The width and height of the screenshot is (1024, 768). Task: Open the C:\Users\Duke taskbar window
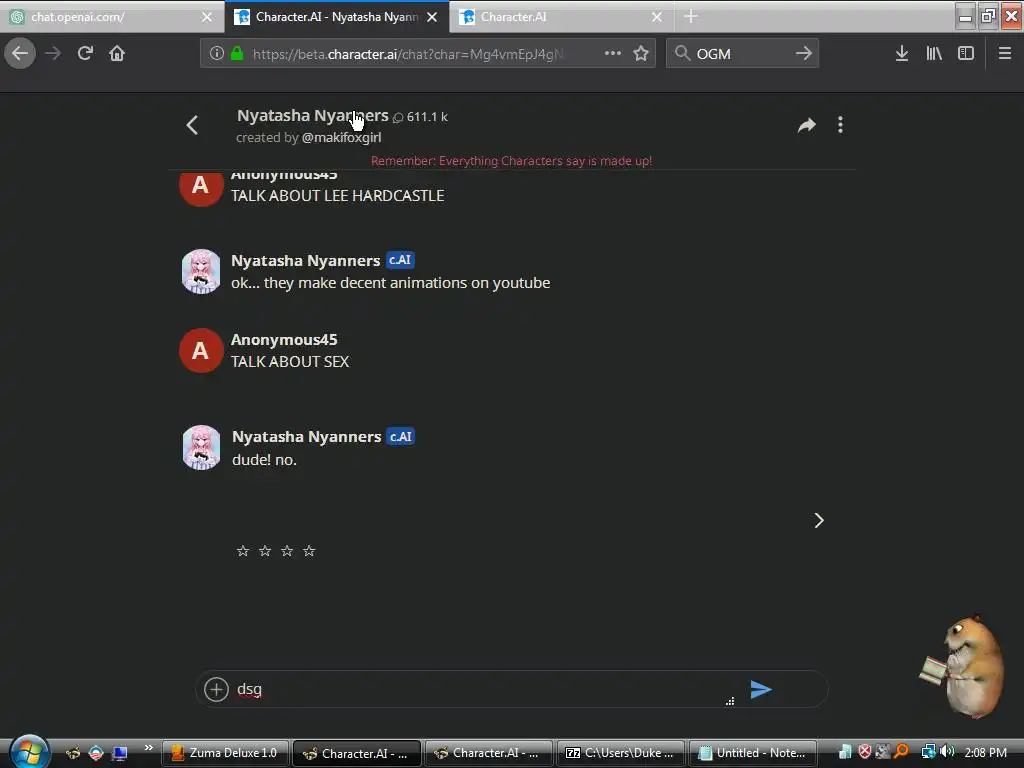click(x=620, y=753)
